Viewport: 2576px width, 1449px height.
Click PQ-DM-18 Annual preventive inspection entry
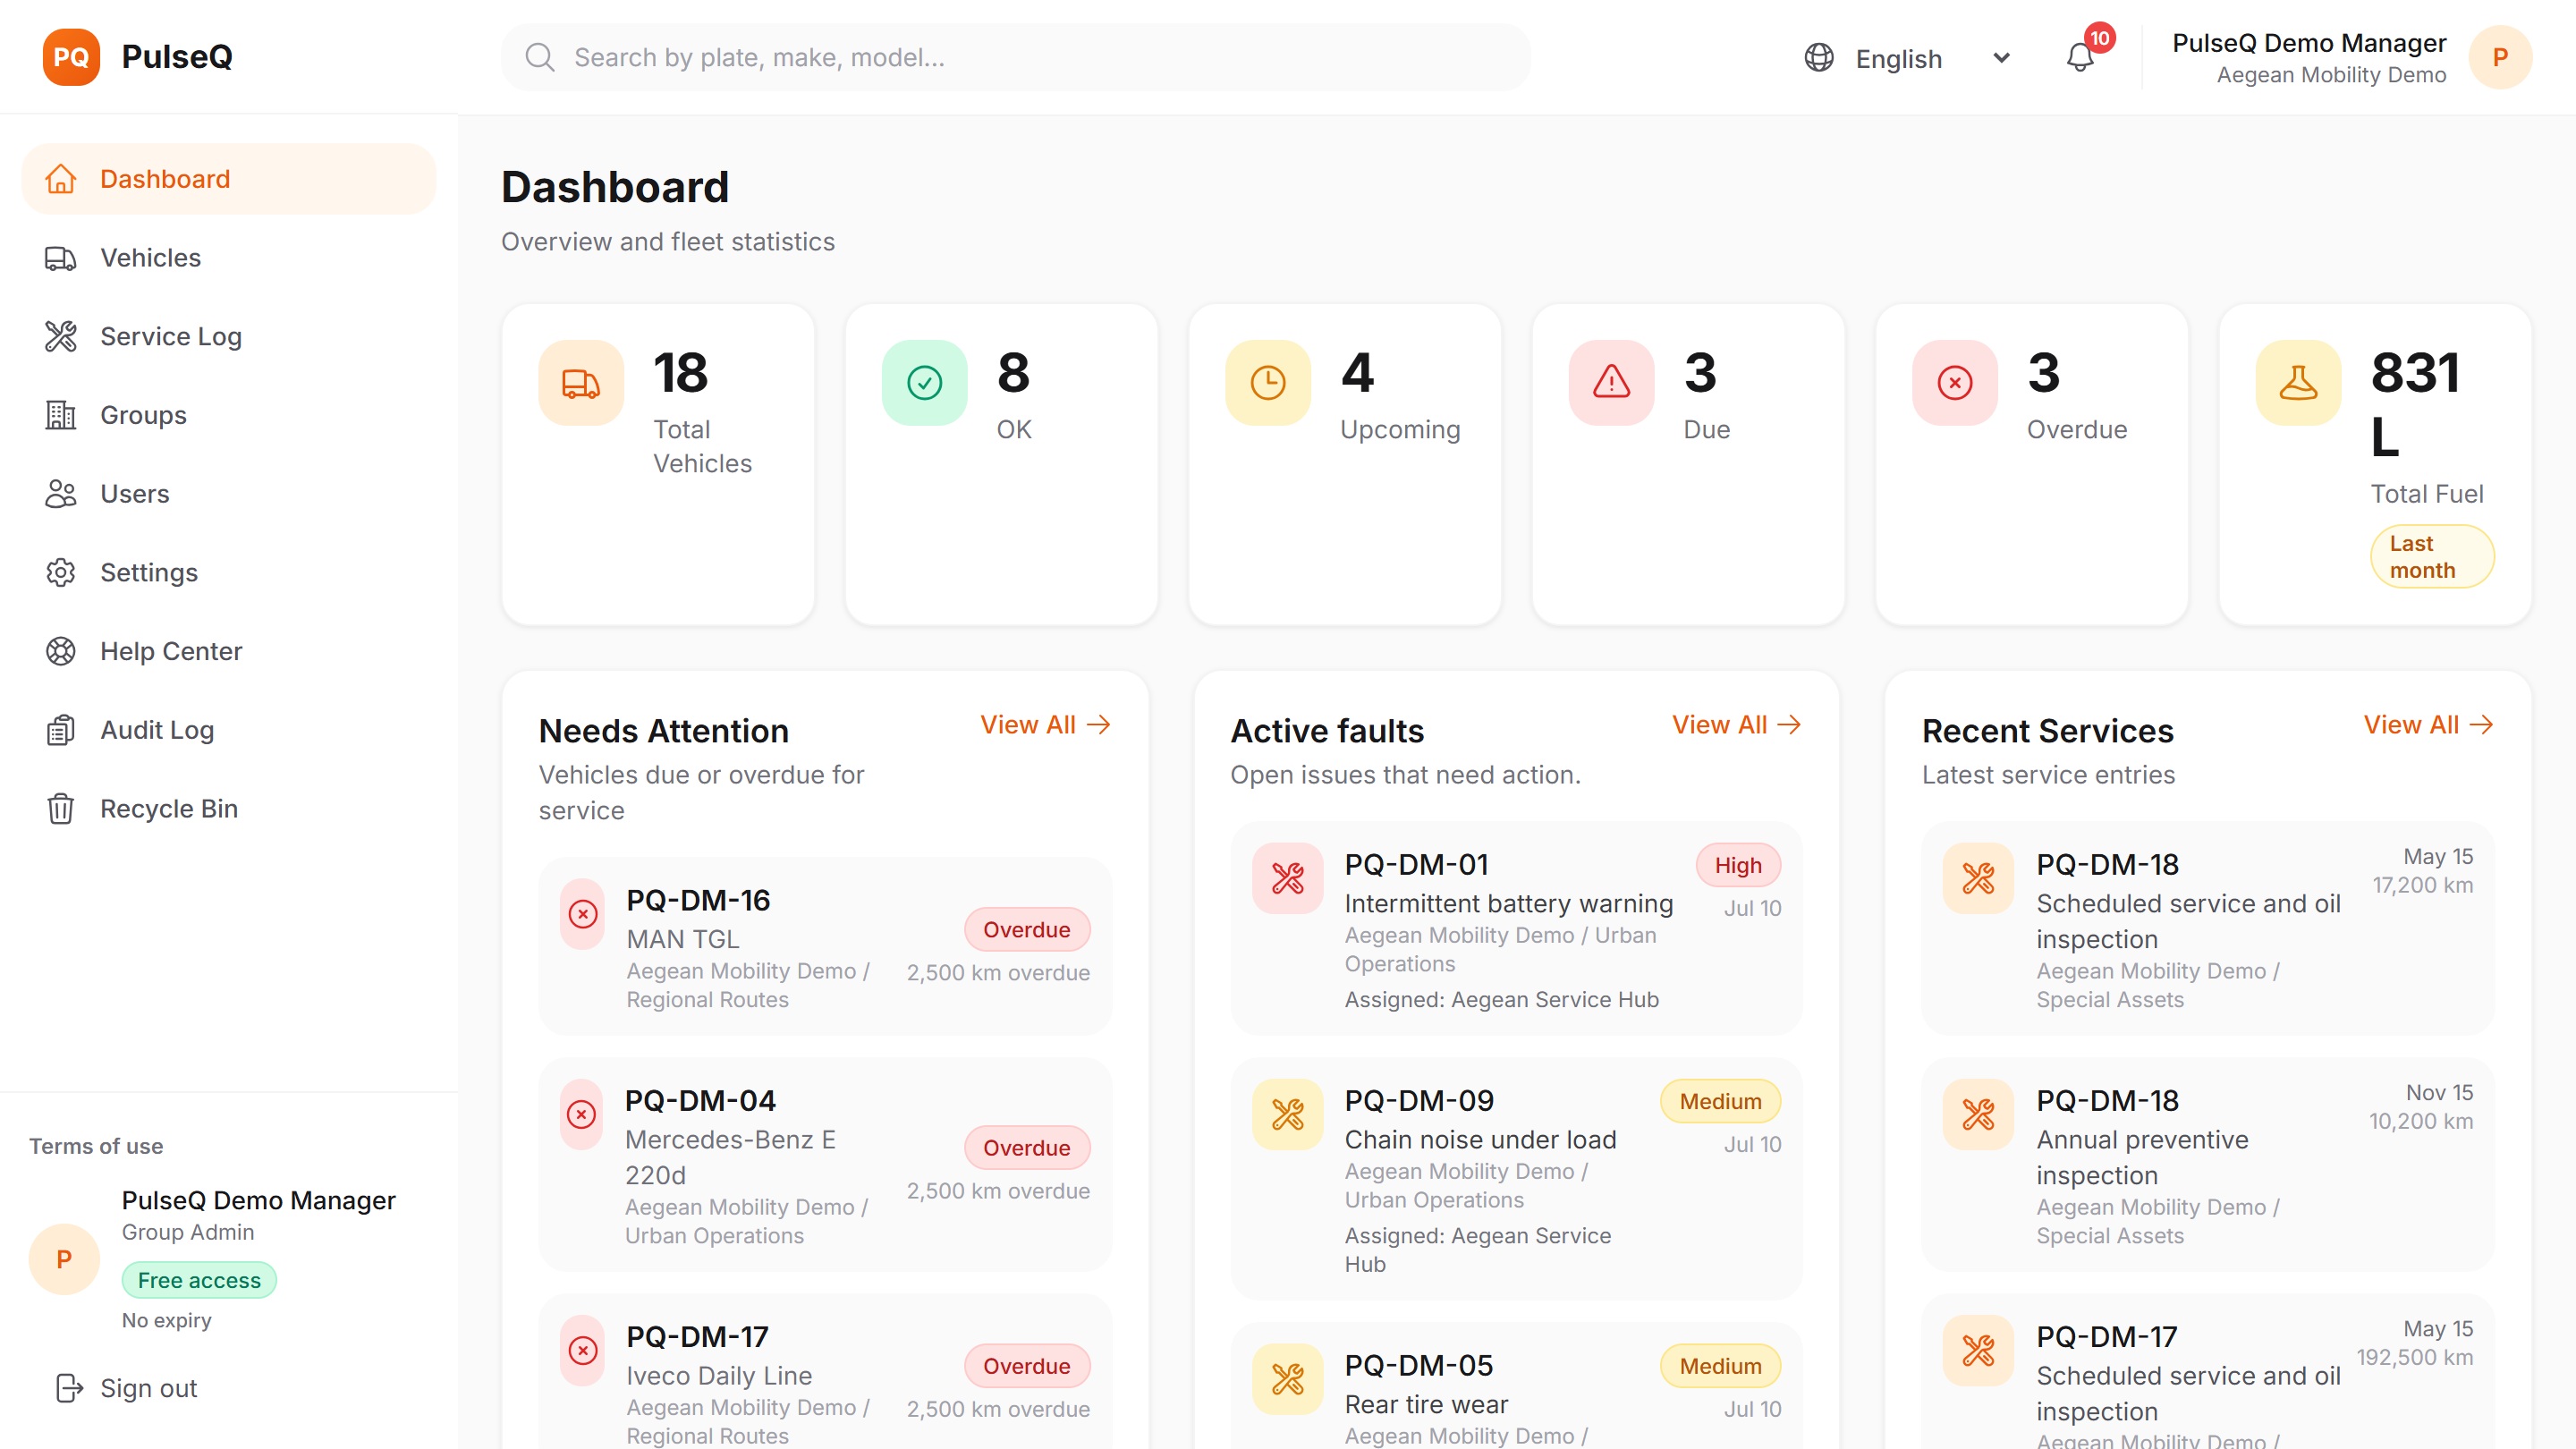(x=2208, y=1165)
